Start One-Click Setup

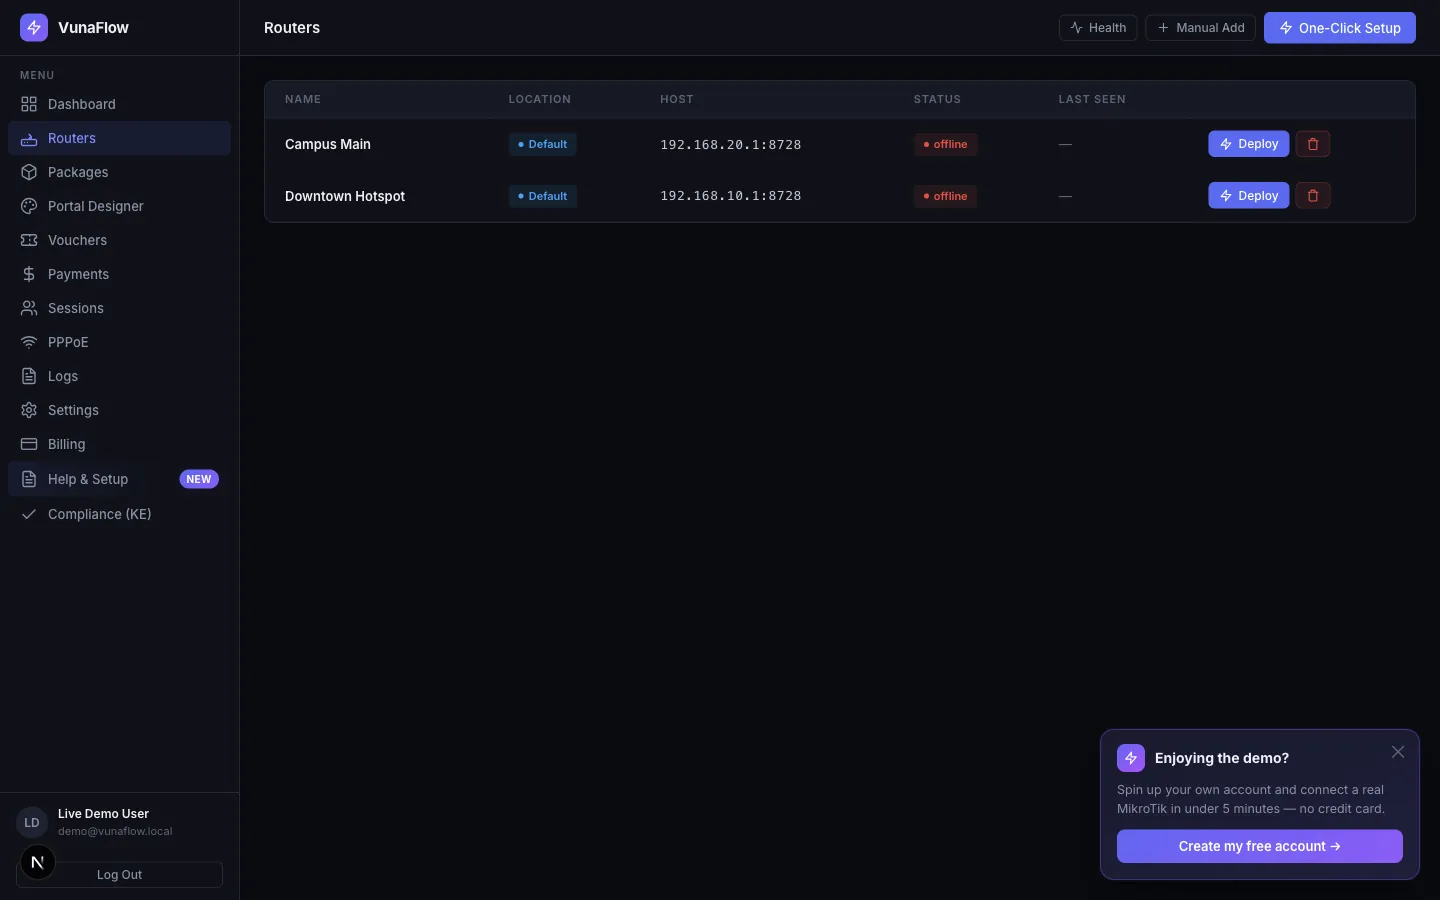[x=1340, y=28]
